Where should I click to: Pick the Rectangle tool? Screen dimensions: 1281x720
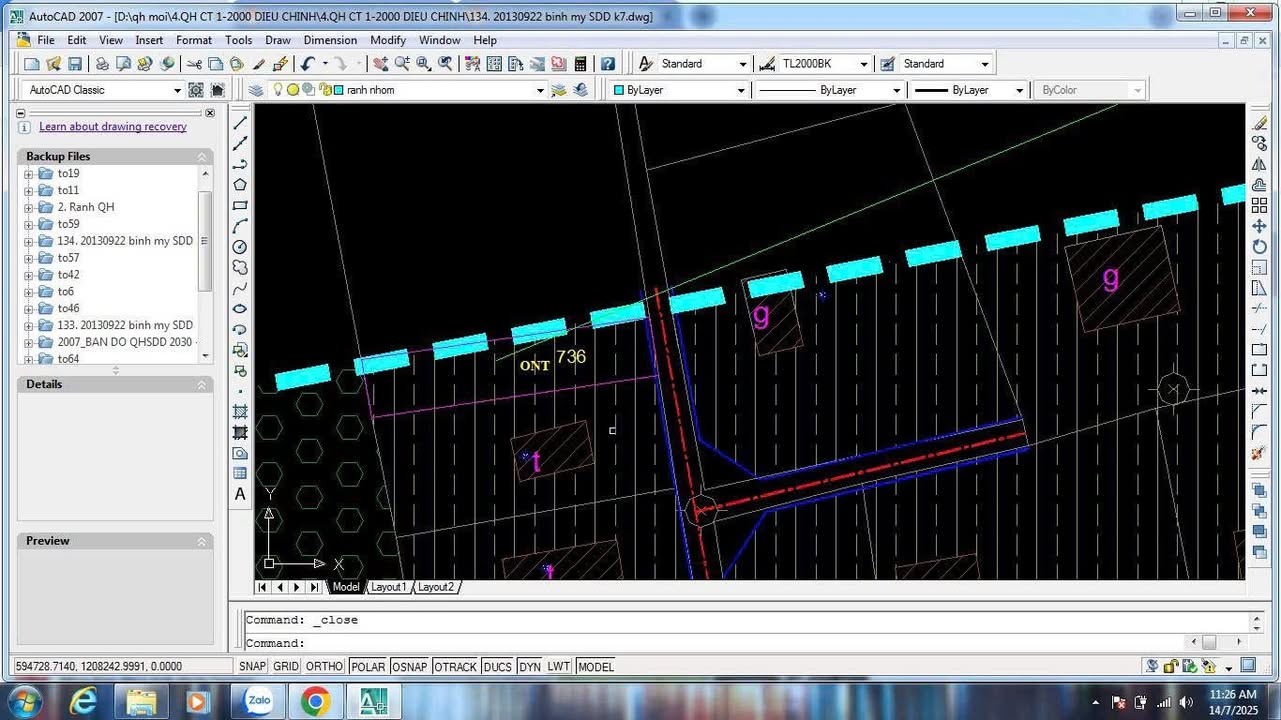(240, 205)
